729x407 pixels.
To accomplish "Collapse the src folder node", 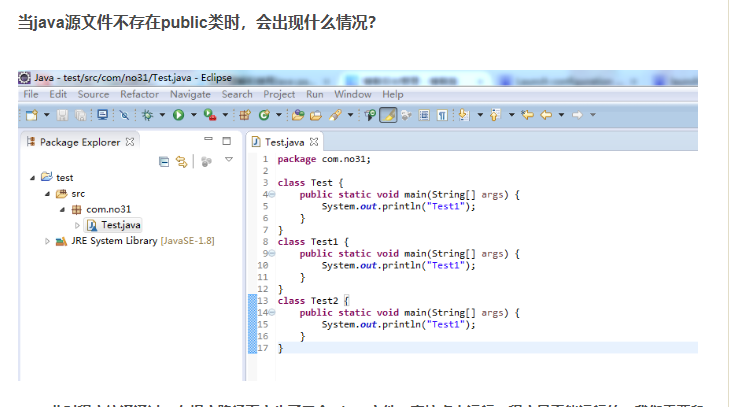I will (x=47, y=194).
